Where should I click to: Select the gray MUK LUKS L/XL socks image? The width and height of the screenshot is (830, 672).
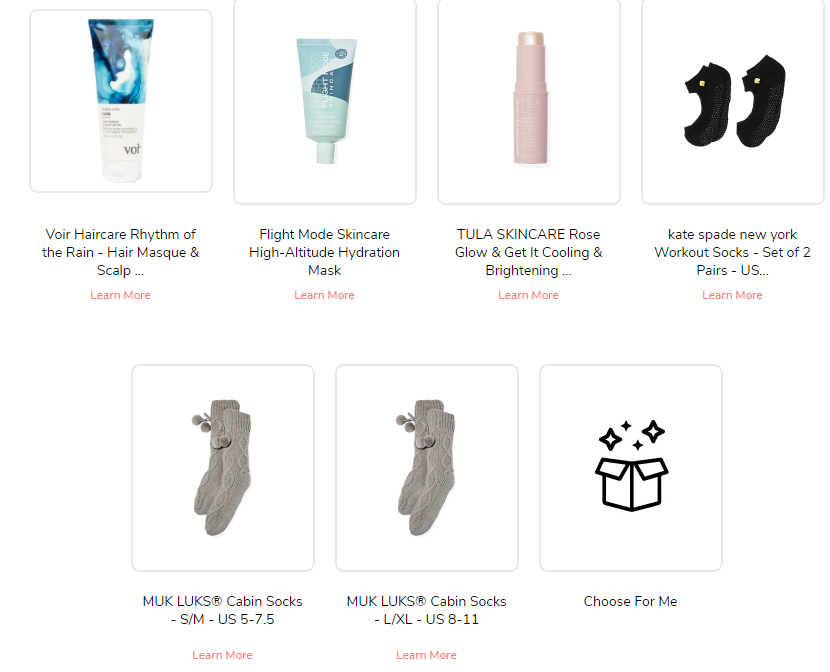426,468
